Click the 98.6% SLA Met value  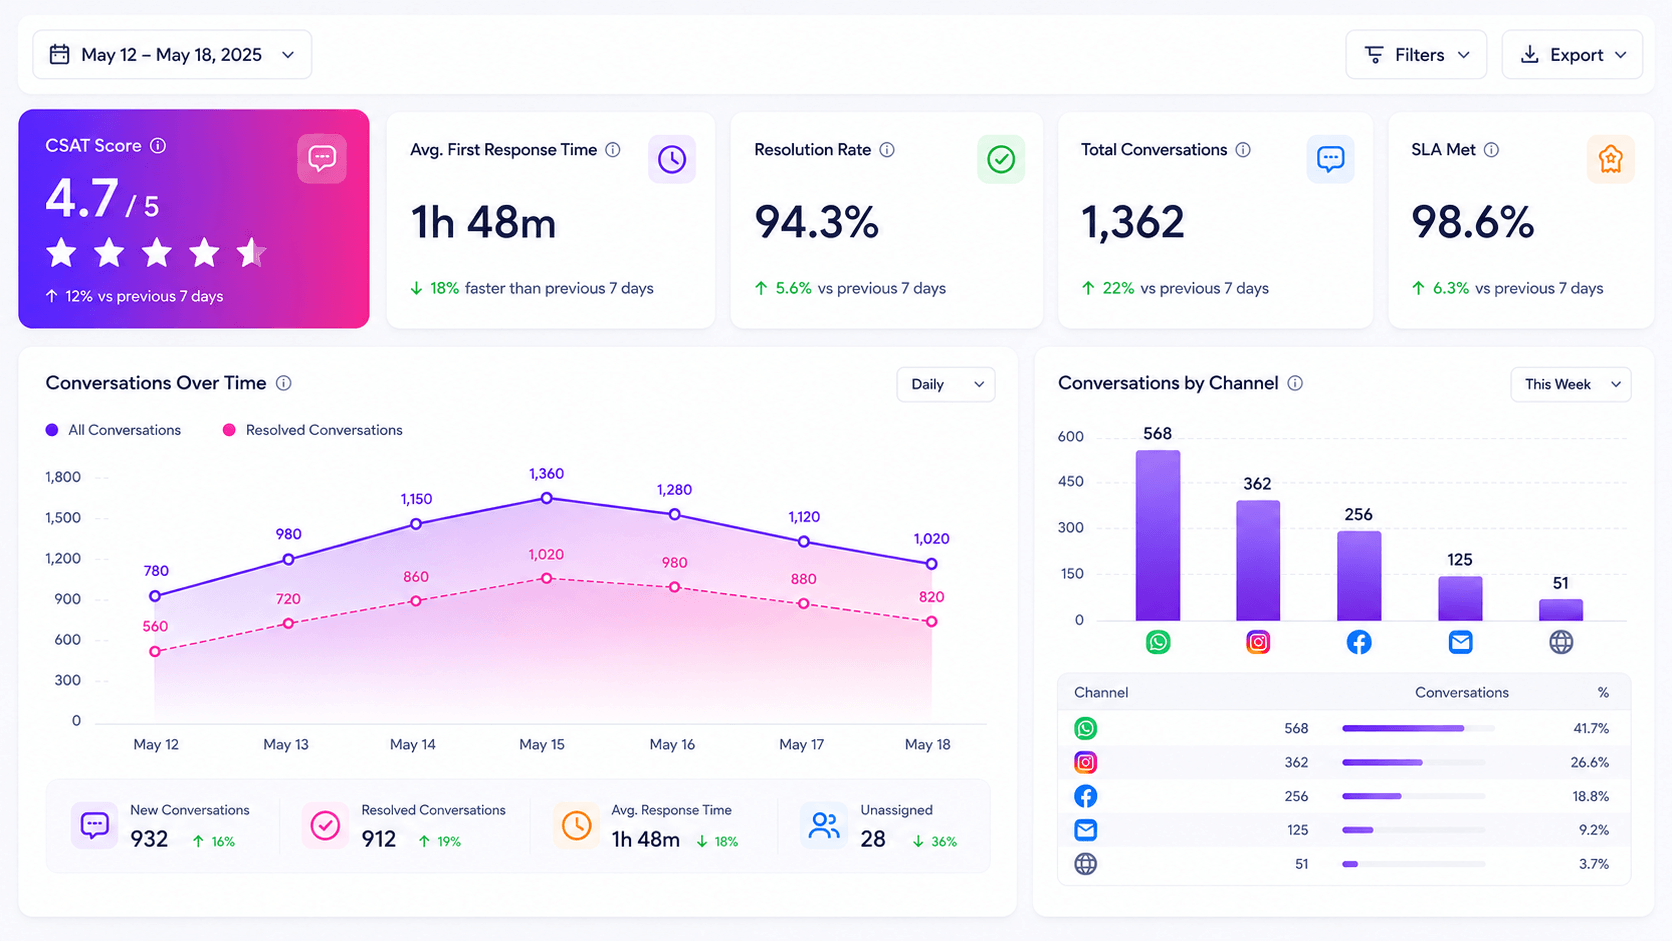1472,222
